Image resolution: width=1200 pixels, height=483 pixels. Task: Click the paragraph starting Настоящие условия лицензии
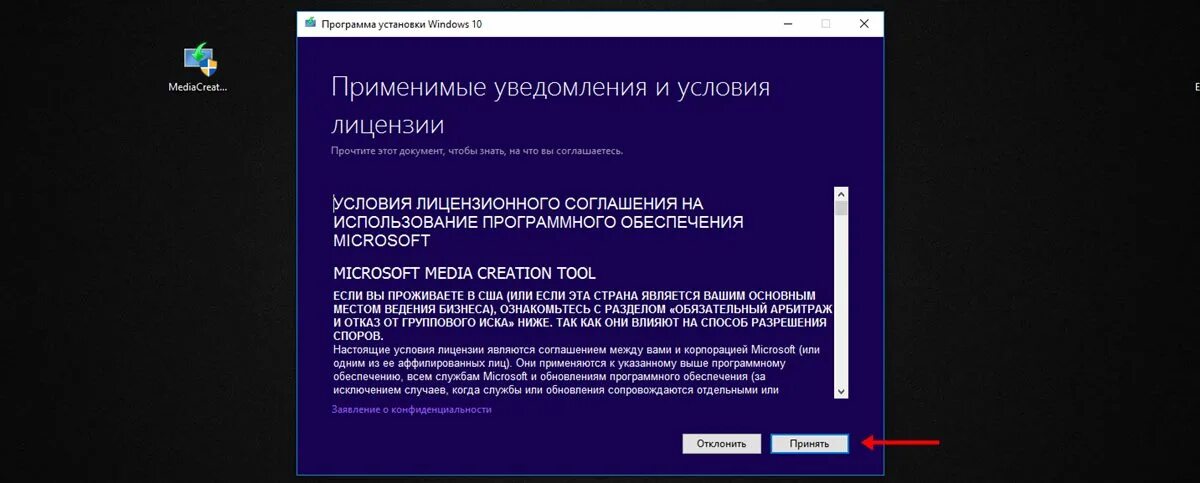pyautogui.click(x=577, y=369)
